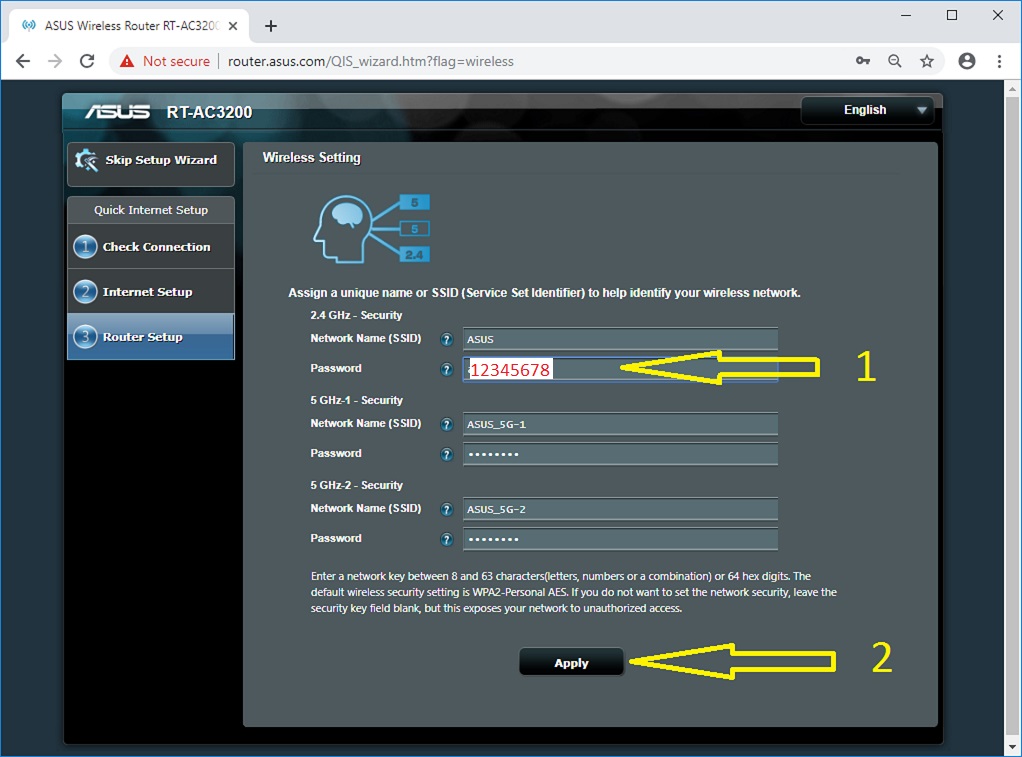The height and width of the screenshot is (757, 1022).
Task: Click help icon for 5 GHz-1 Network Name
Action: pos(446,424)
